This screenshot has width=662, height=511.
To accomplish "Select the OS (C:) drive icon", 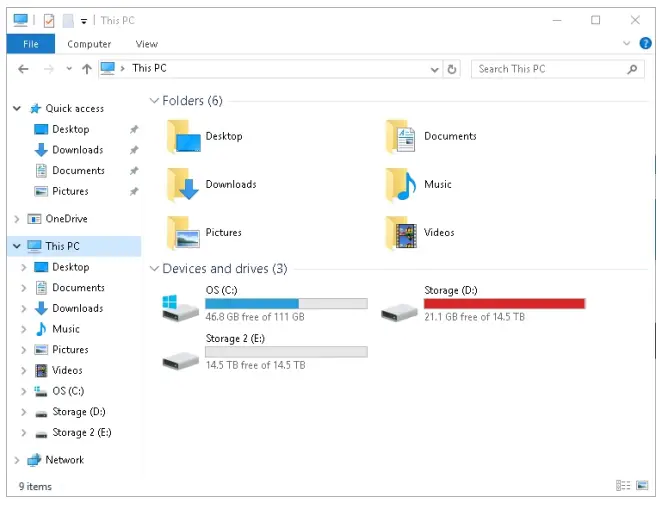I will click(180, 308).
